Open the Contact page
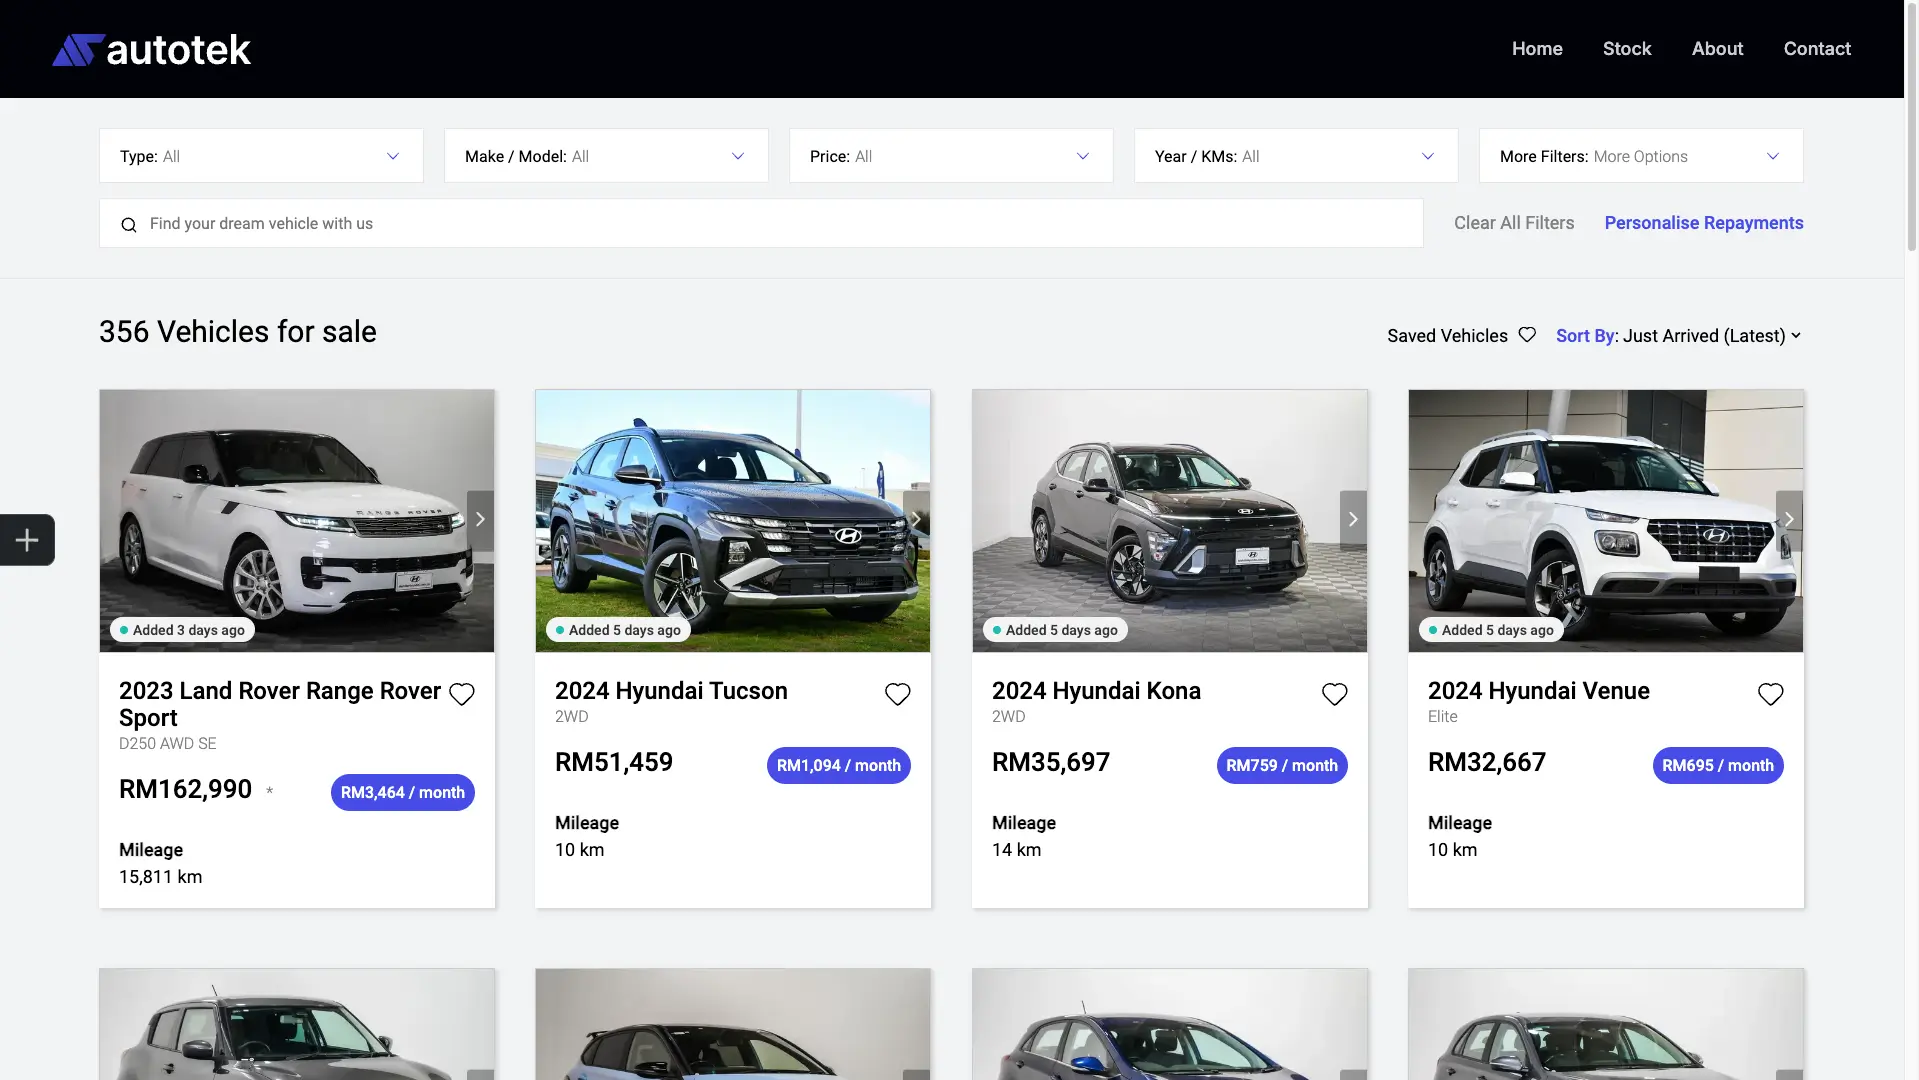Image resolution: width=1919 pixels, height=1080 pixels. [1817, 49]
